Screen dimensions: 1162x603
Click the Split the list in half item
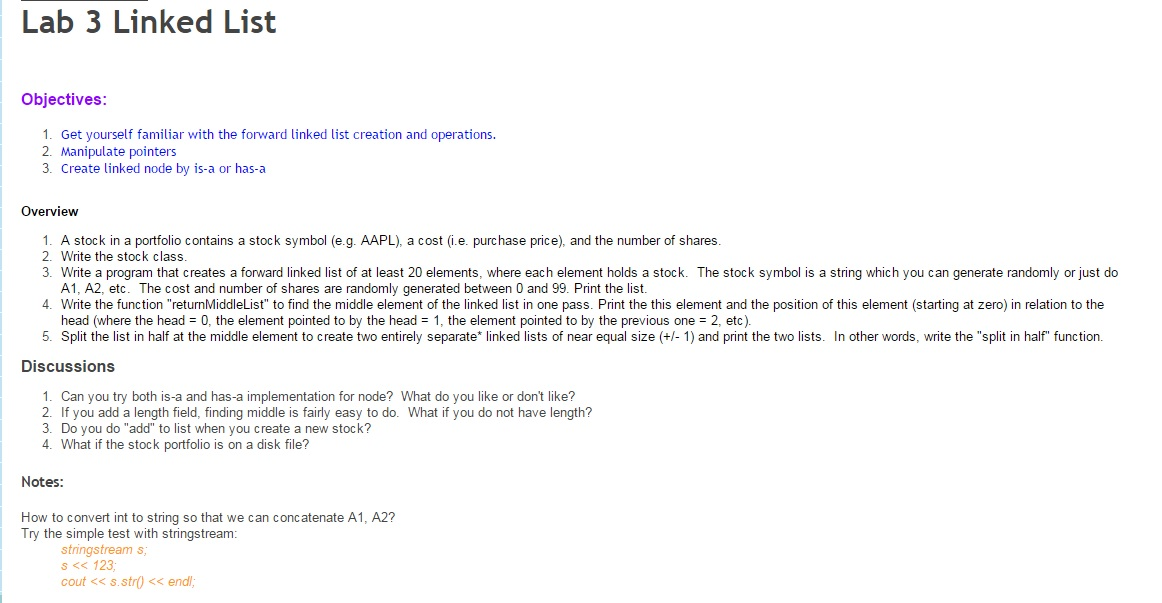[x=582, y=336]
